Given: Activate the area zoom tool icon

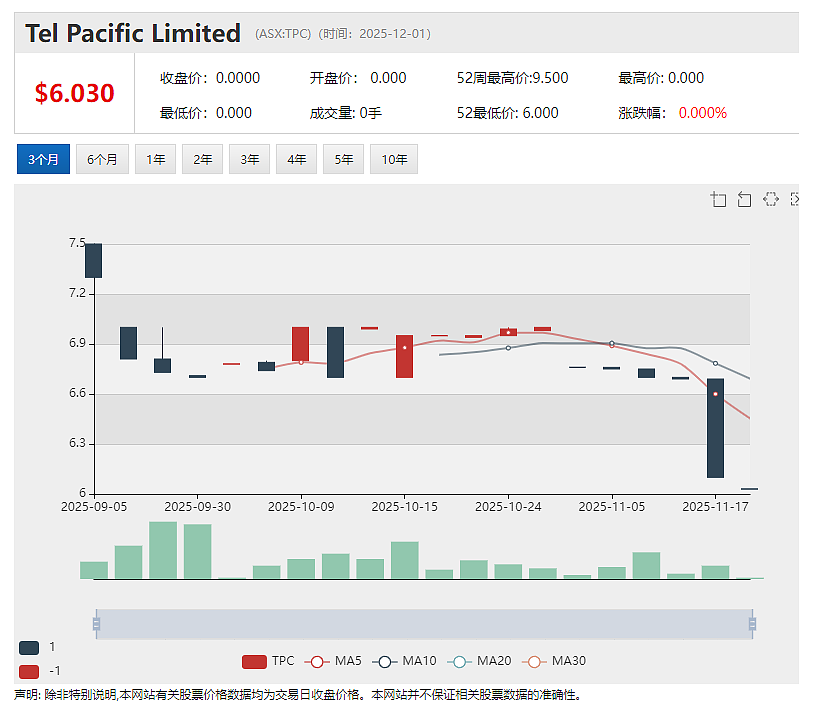Looking at the screenshot, I should coord(718,199).
